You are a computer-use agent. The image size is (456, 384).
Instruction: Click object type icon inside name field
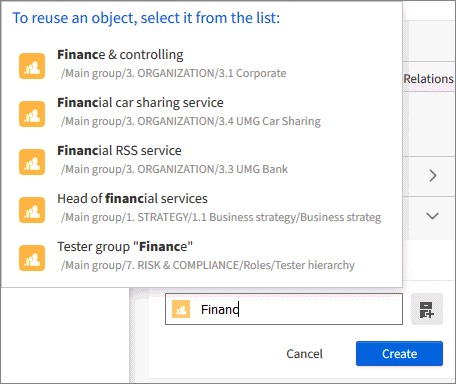[x=181, y=309]
